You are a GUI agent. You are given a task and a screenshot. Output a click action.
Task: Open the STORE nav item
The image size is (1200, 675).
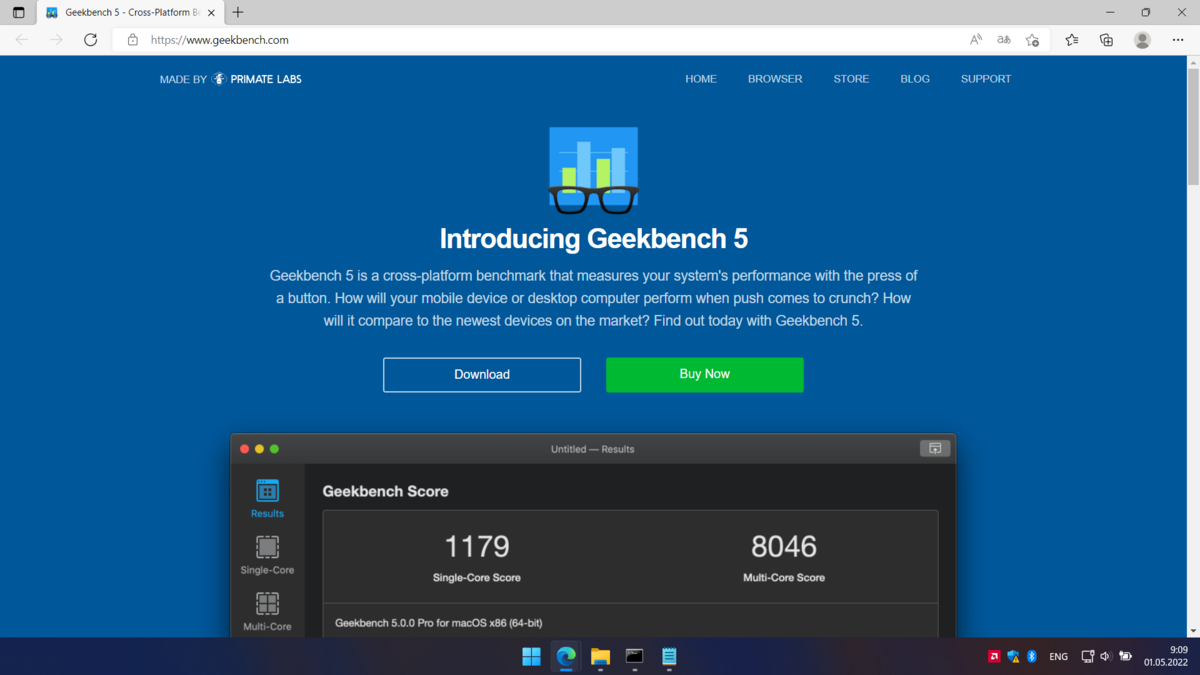(x=851, y=79)
